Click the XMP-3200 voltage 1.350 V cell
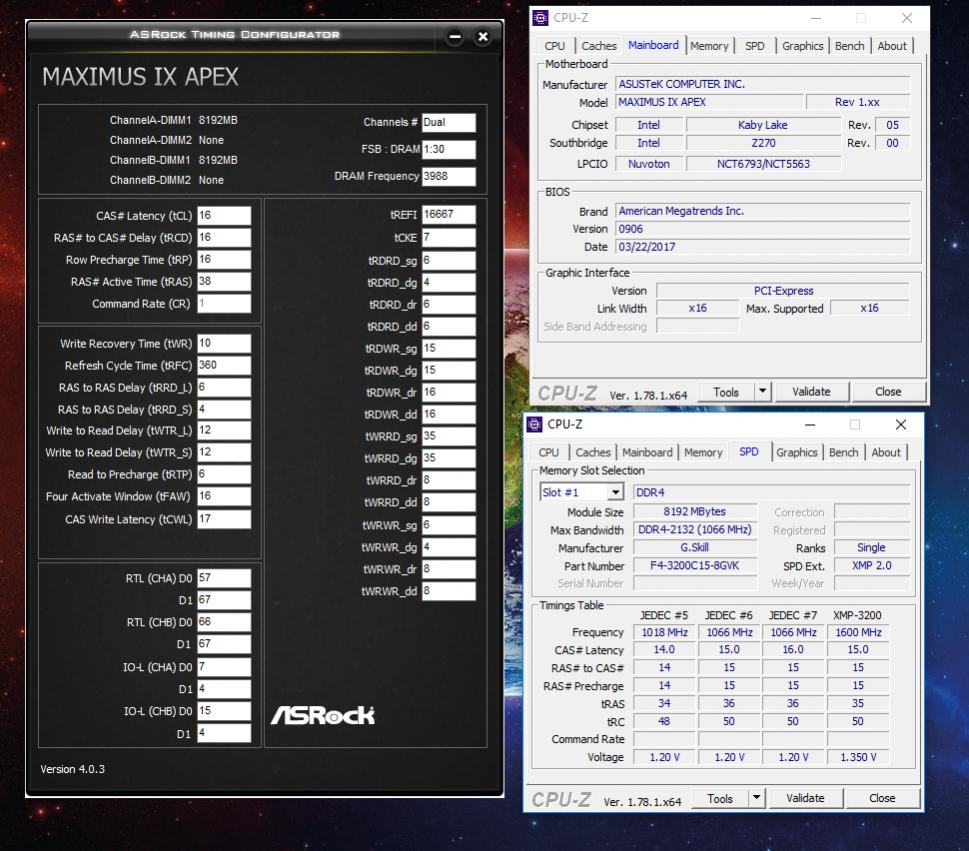 (858, 757)
